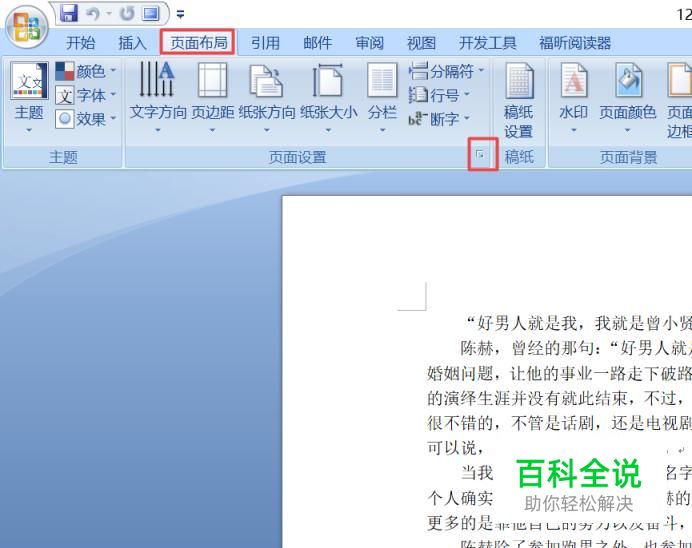This screenshot has height=548, width=692.
Task: Expand the 文字方向 dropdown arrow
Action: point(158,130)
